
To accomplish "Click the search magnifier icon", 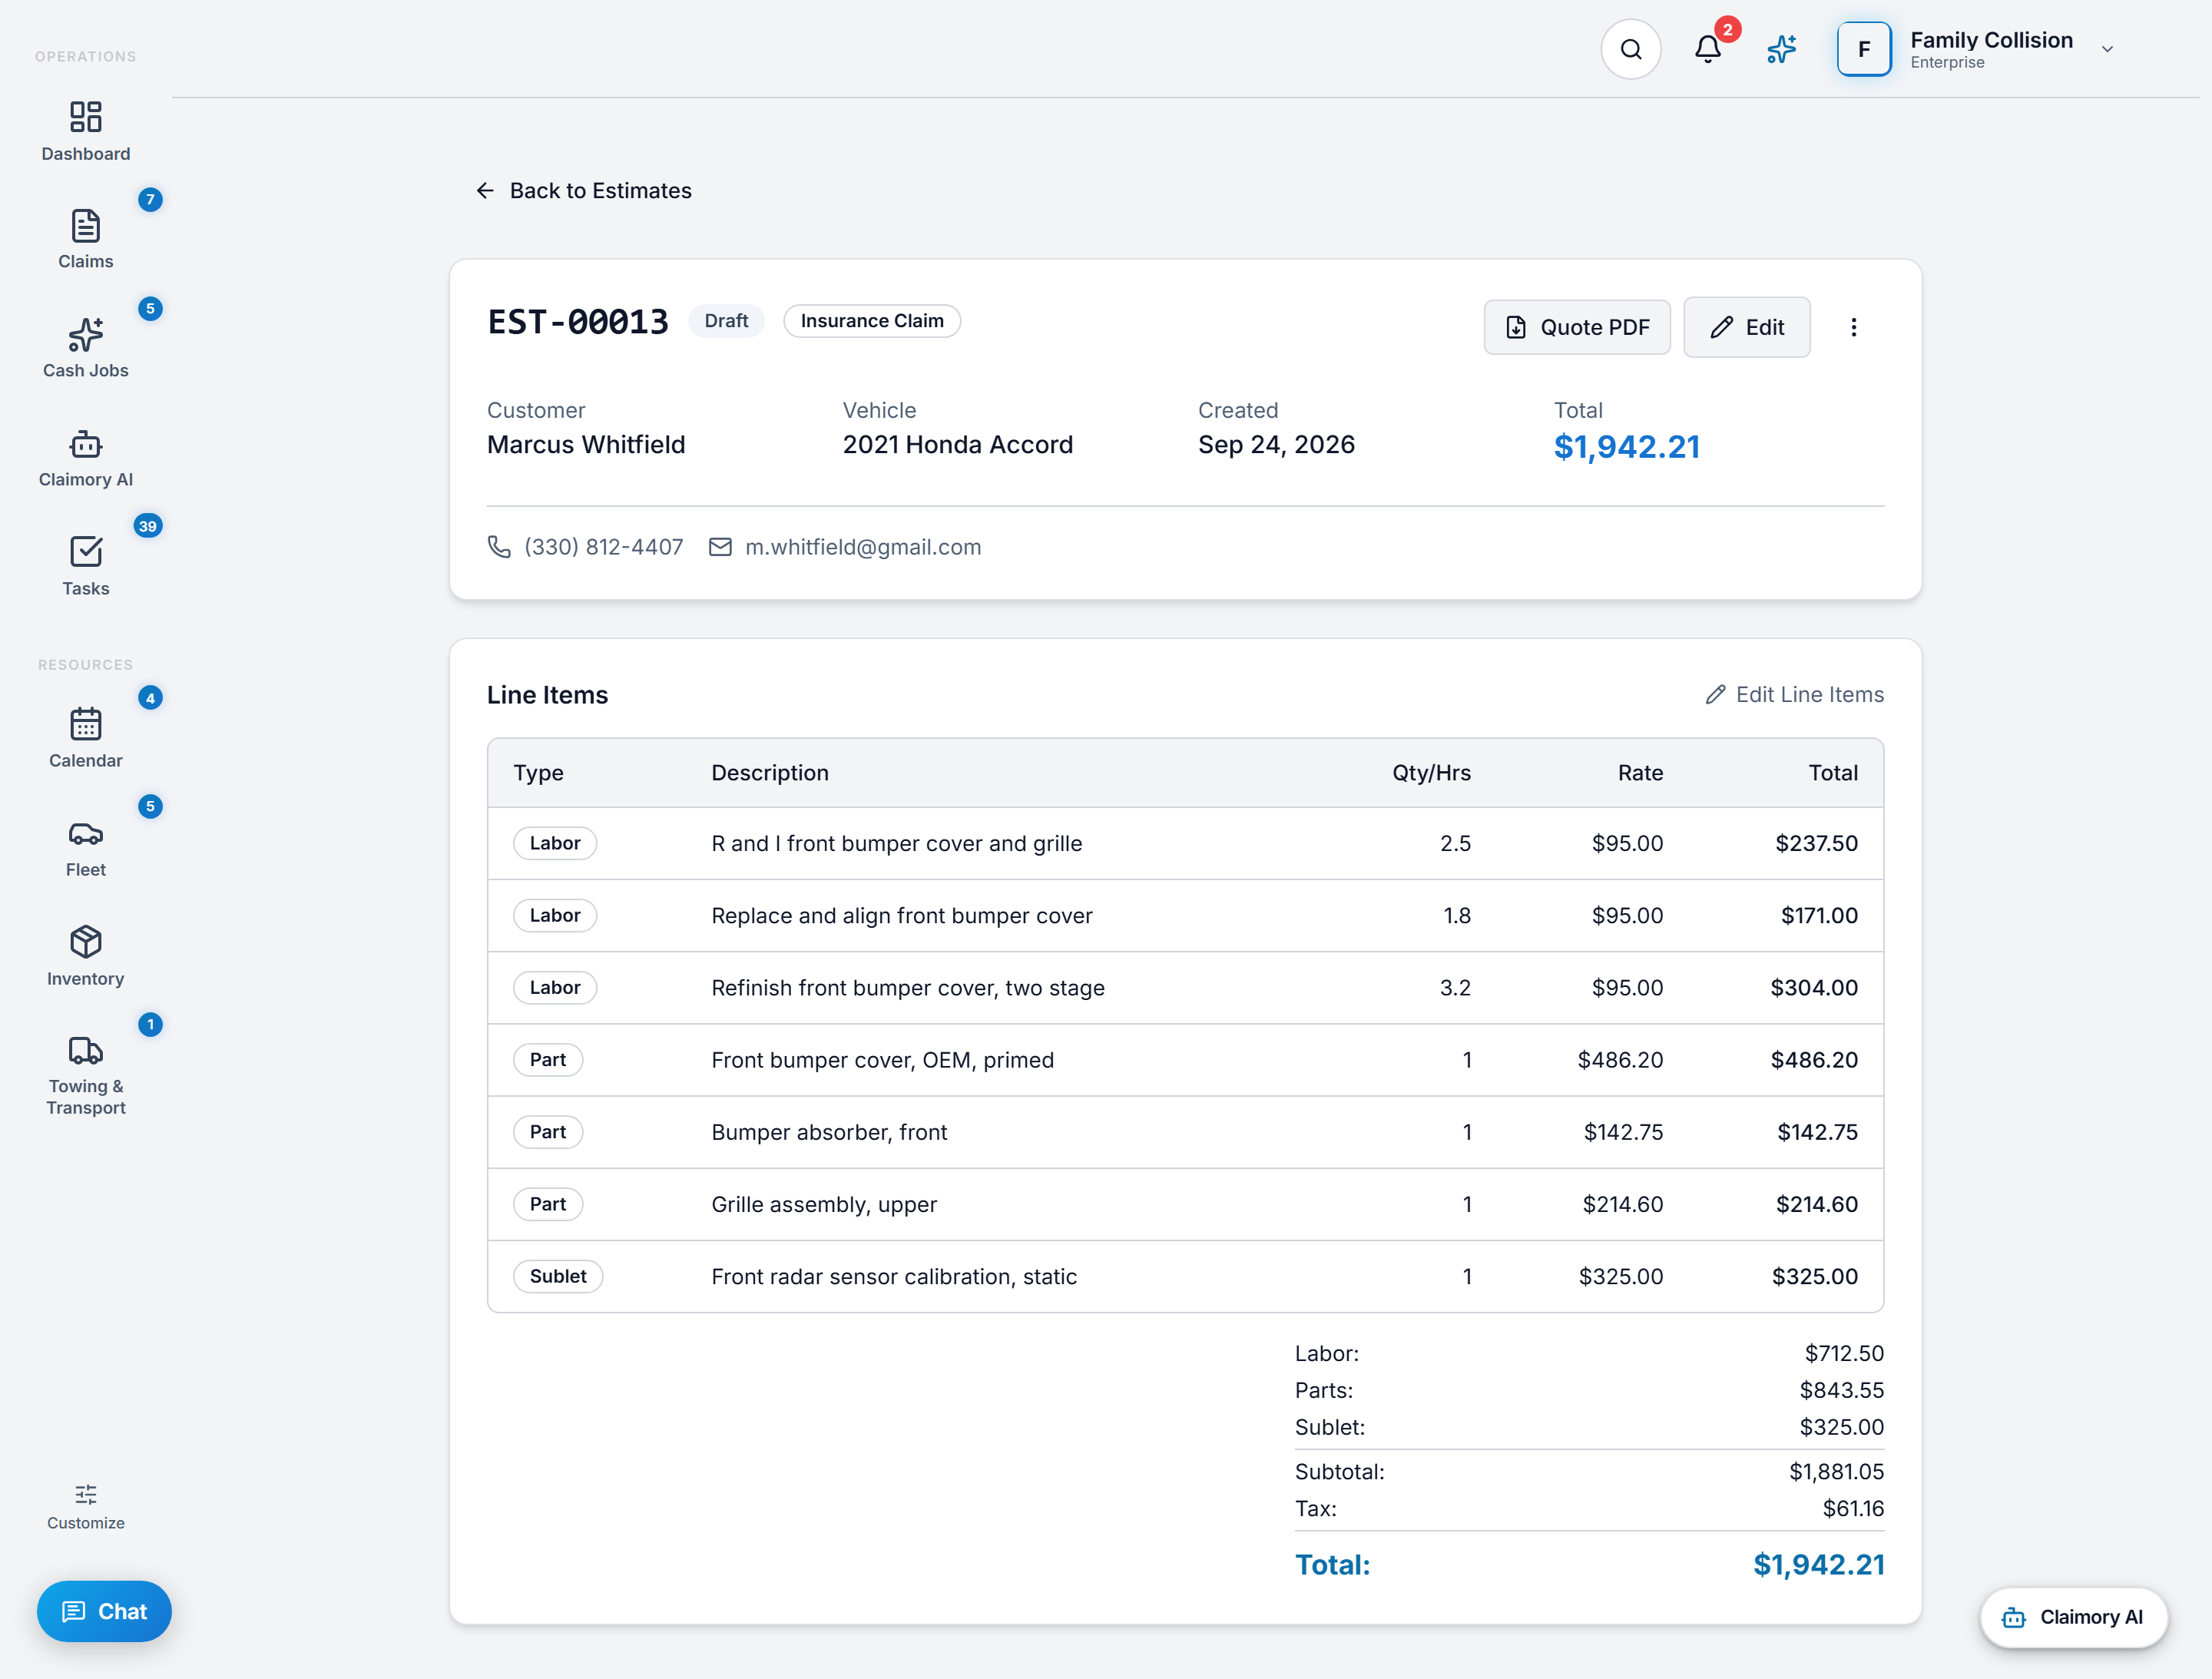I will coord(1630,49).
